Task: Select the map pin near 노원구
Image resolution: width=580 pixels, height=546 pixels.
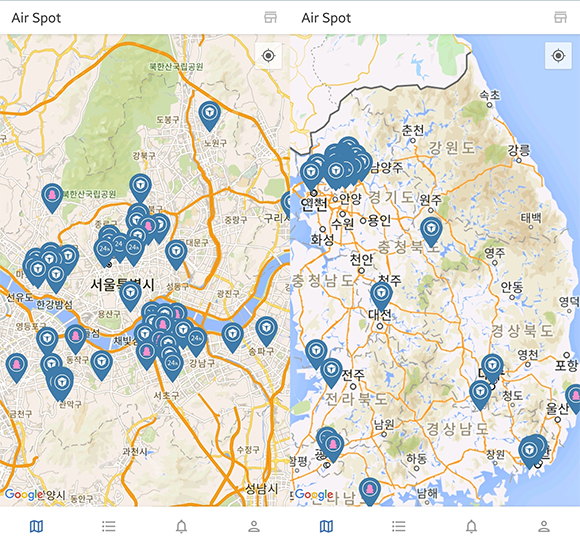Action: 209,115
